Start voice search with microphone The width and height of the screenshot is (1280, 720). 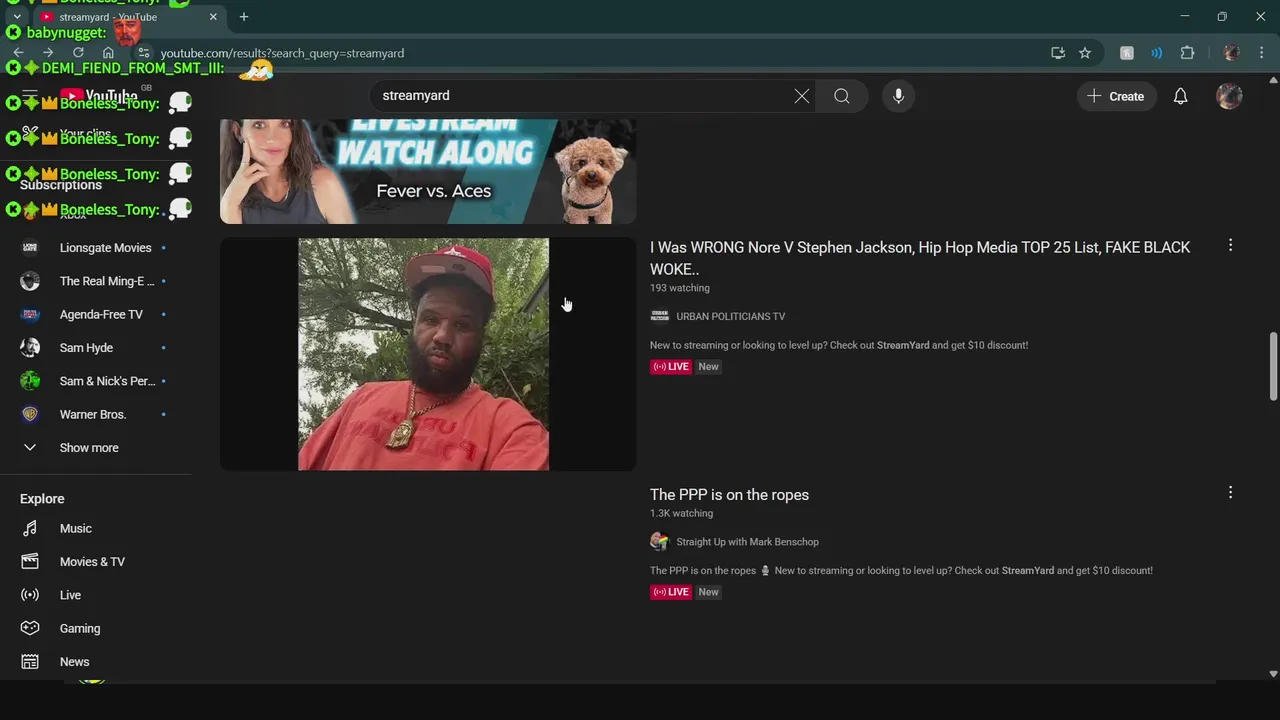point(898,96)
